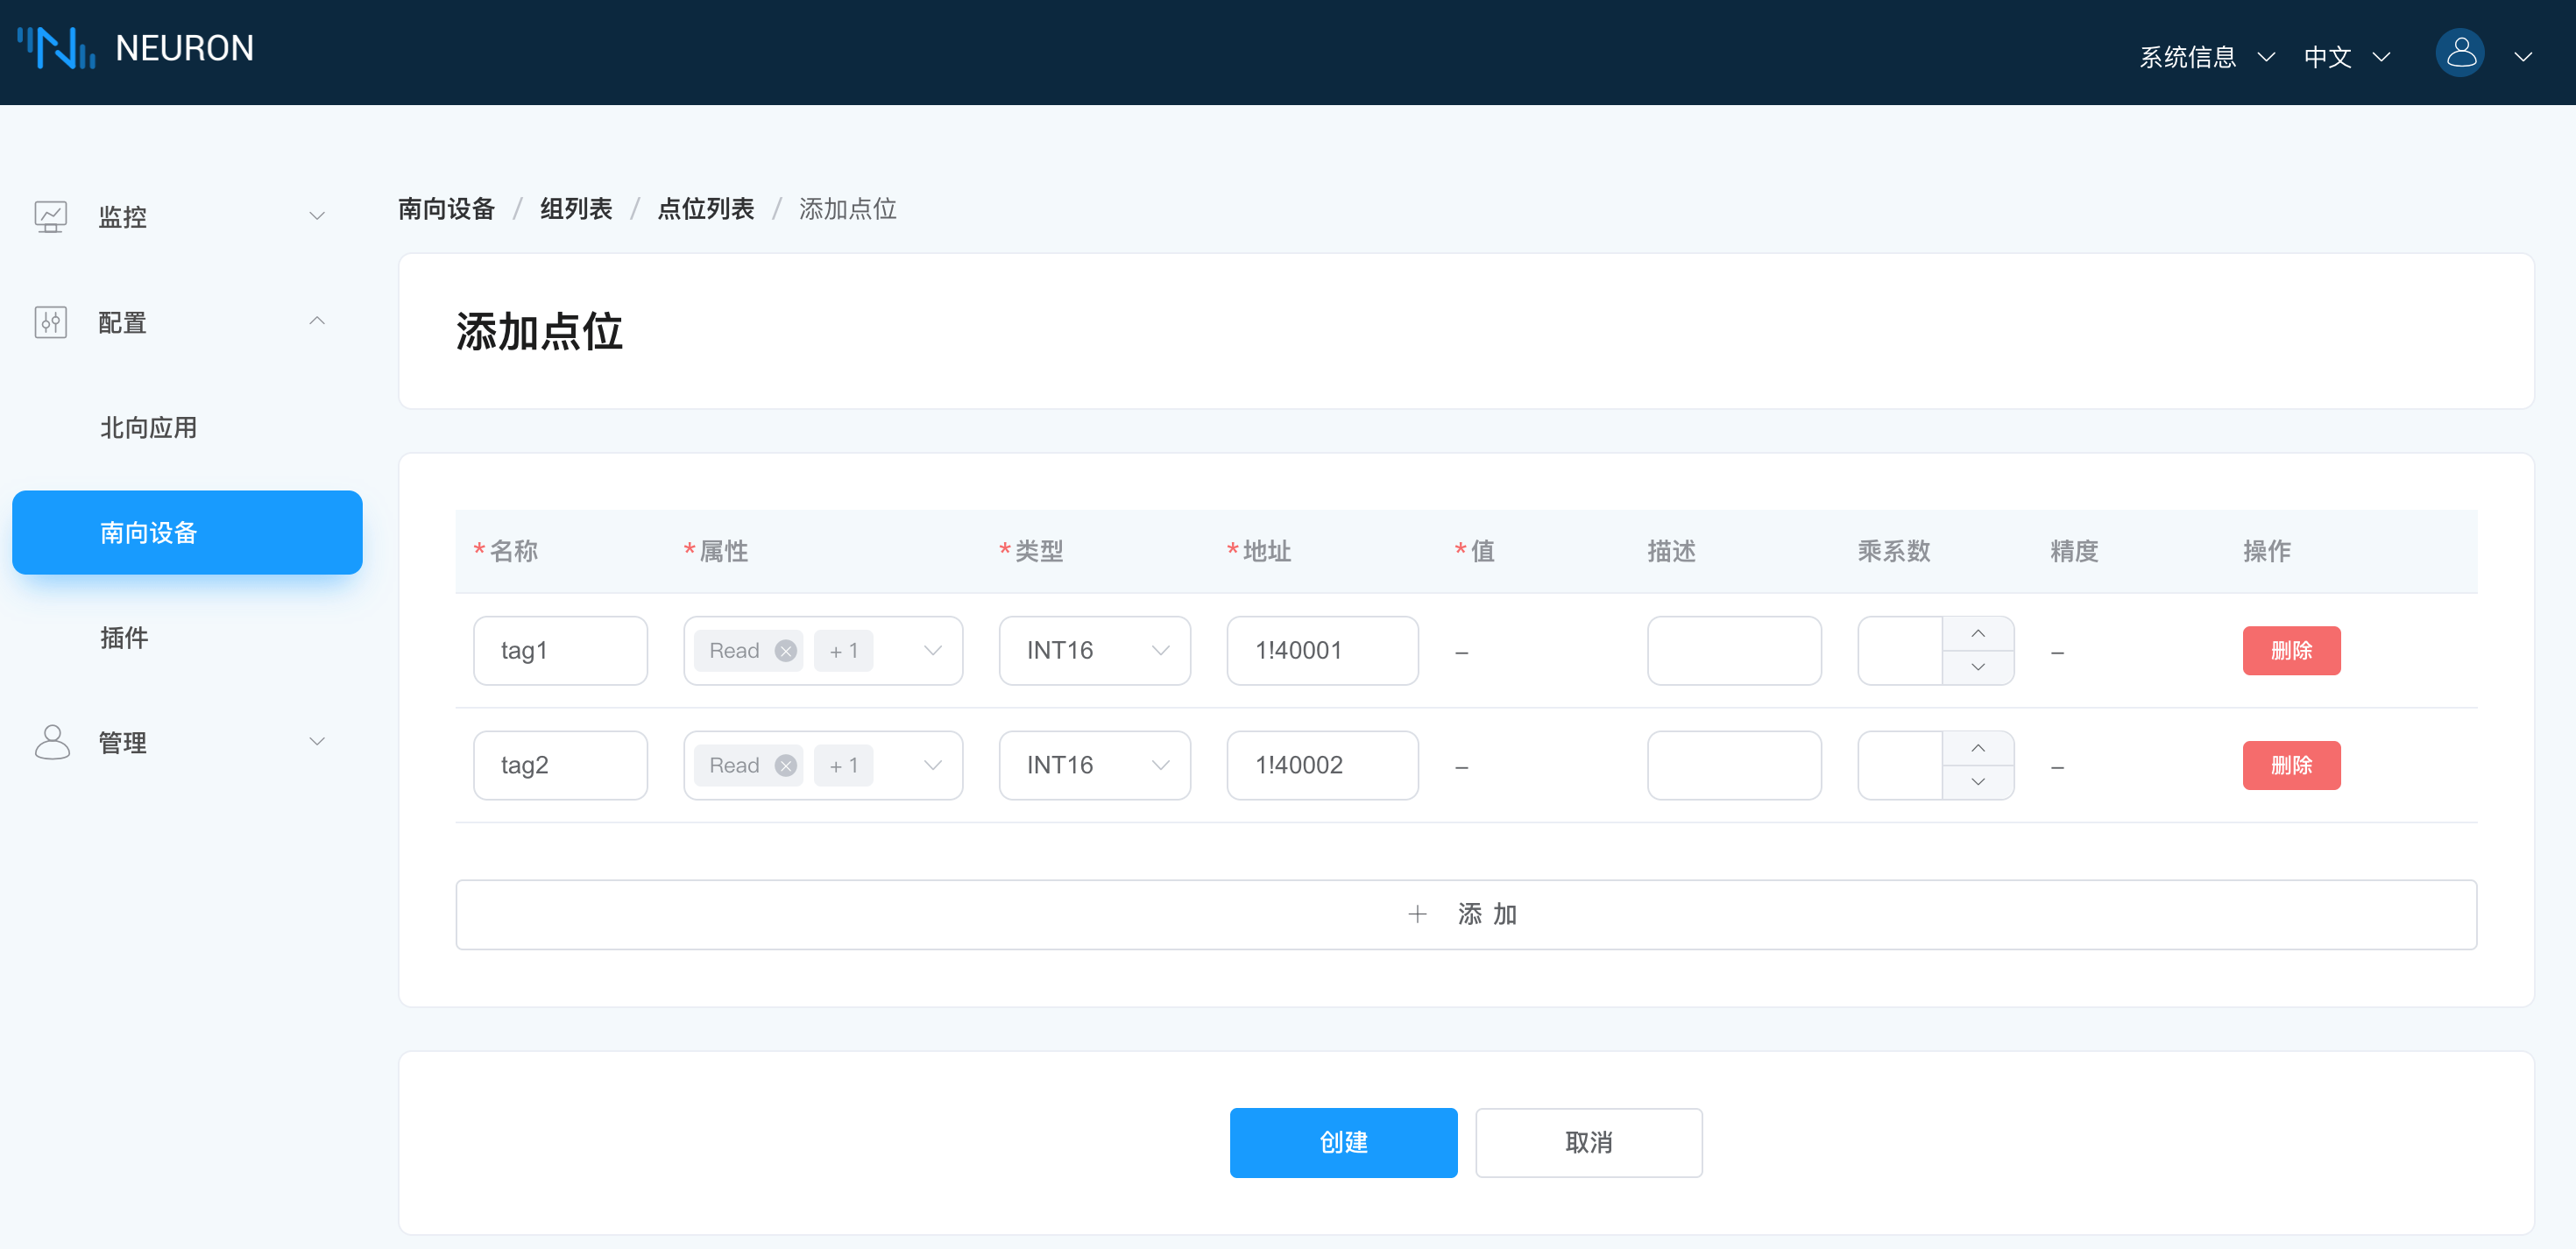Open tag2 attribute dropdown
2576x1249 pixels.
(x=932, y=766)
